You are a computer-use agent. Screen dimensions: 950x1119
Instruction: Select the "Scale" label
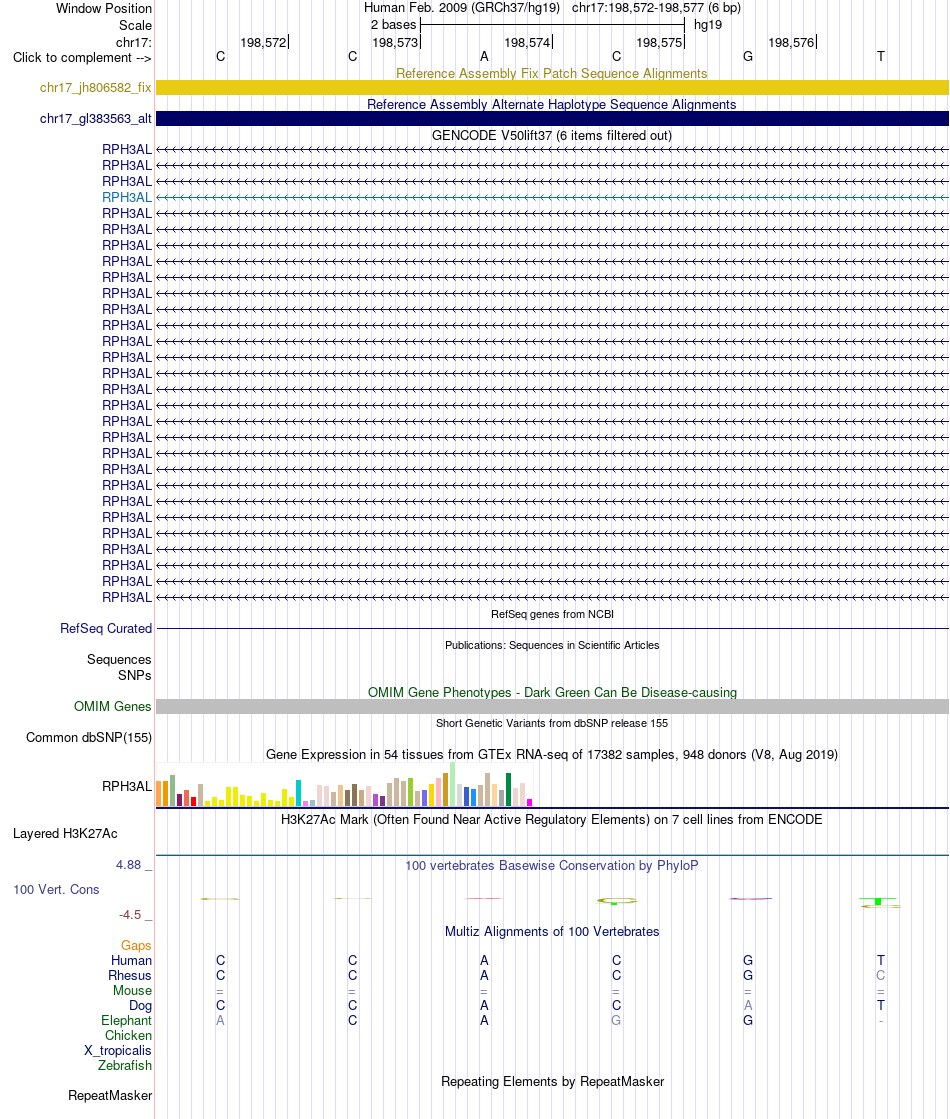135,25
